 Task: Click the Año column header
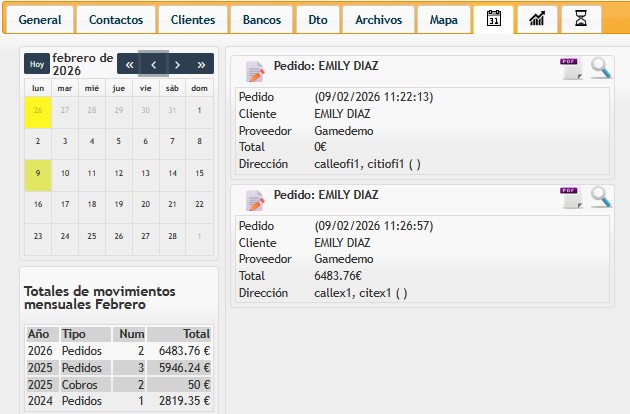point(42,334)
